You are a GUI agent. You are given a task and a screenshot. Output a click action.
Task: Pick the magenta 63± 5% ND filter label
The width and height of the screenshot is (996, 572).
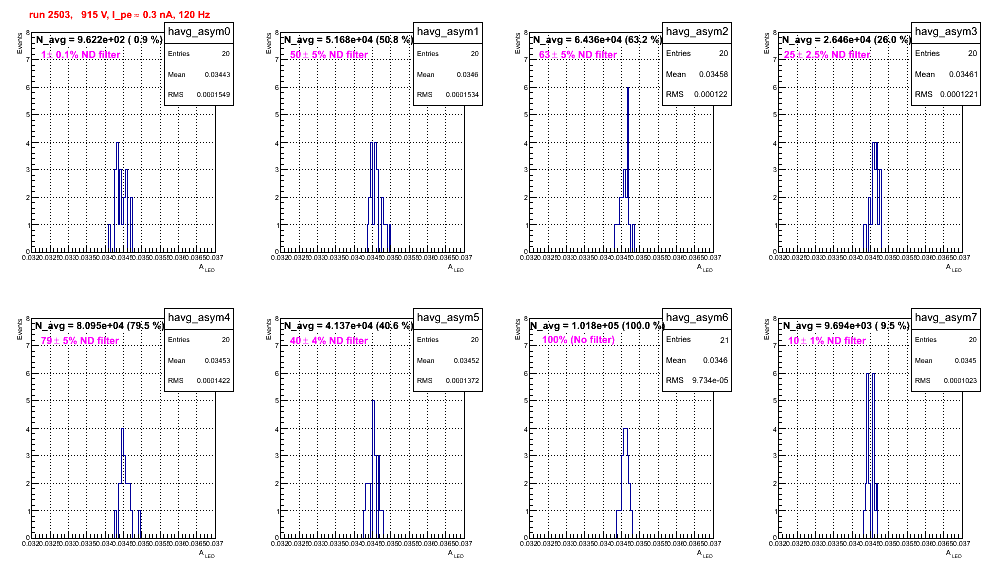click(578, 55)
